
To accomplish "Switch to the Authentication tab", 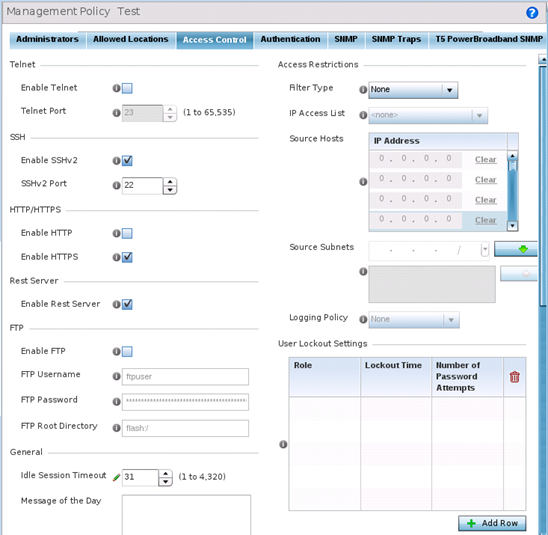I will pyautogui.click(x=290, y=39).
